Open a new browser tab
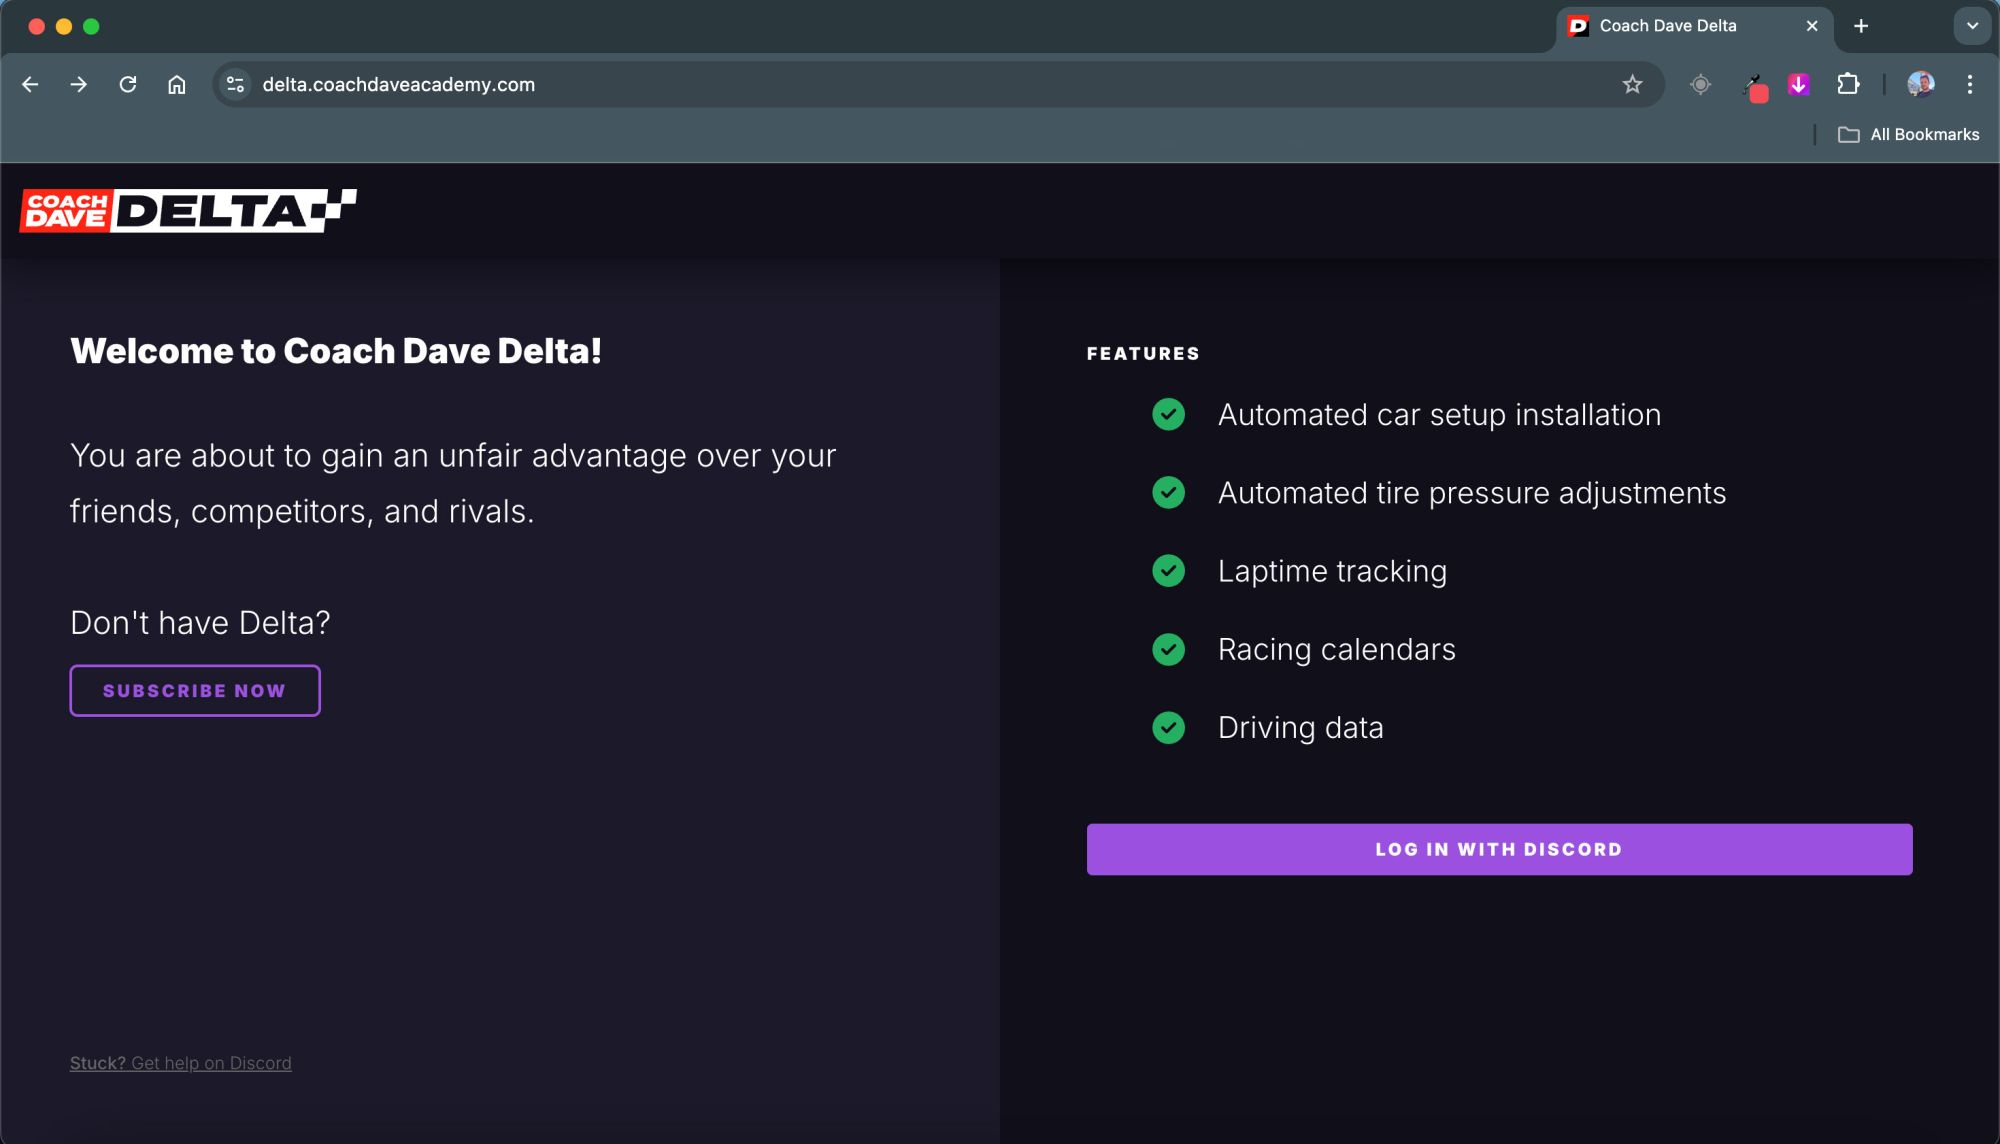 pos(1860,26)
